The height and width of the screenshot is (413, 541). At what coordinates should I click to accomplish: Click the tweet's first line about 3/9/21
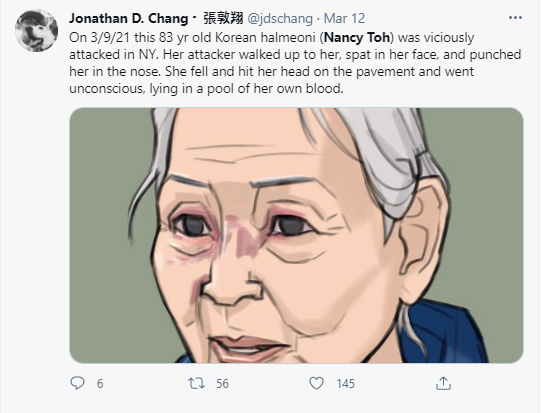pos(272,37)
